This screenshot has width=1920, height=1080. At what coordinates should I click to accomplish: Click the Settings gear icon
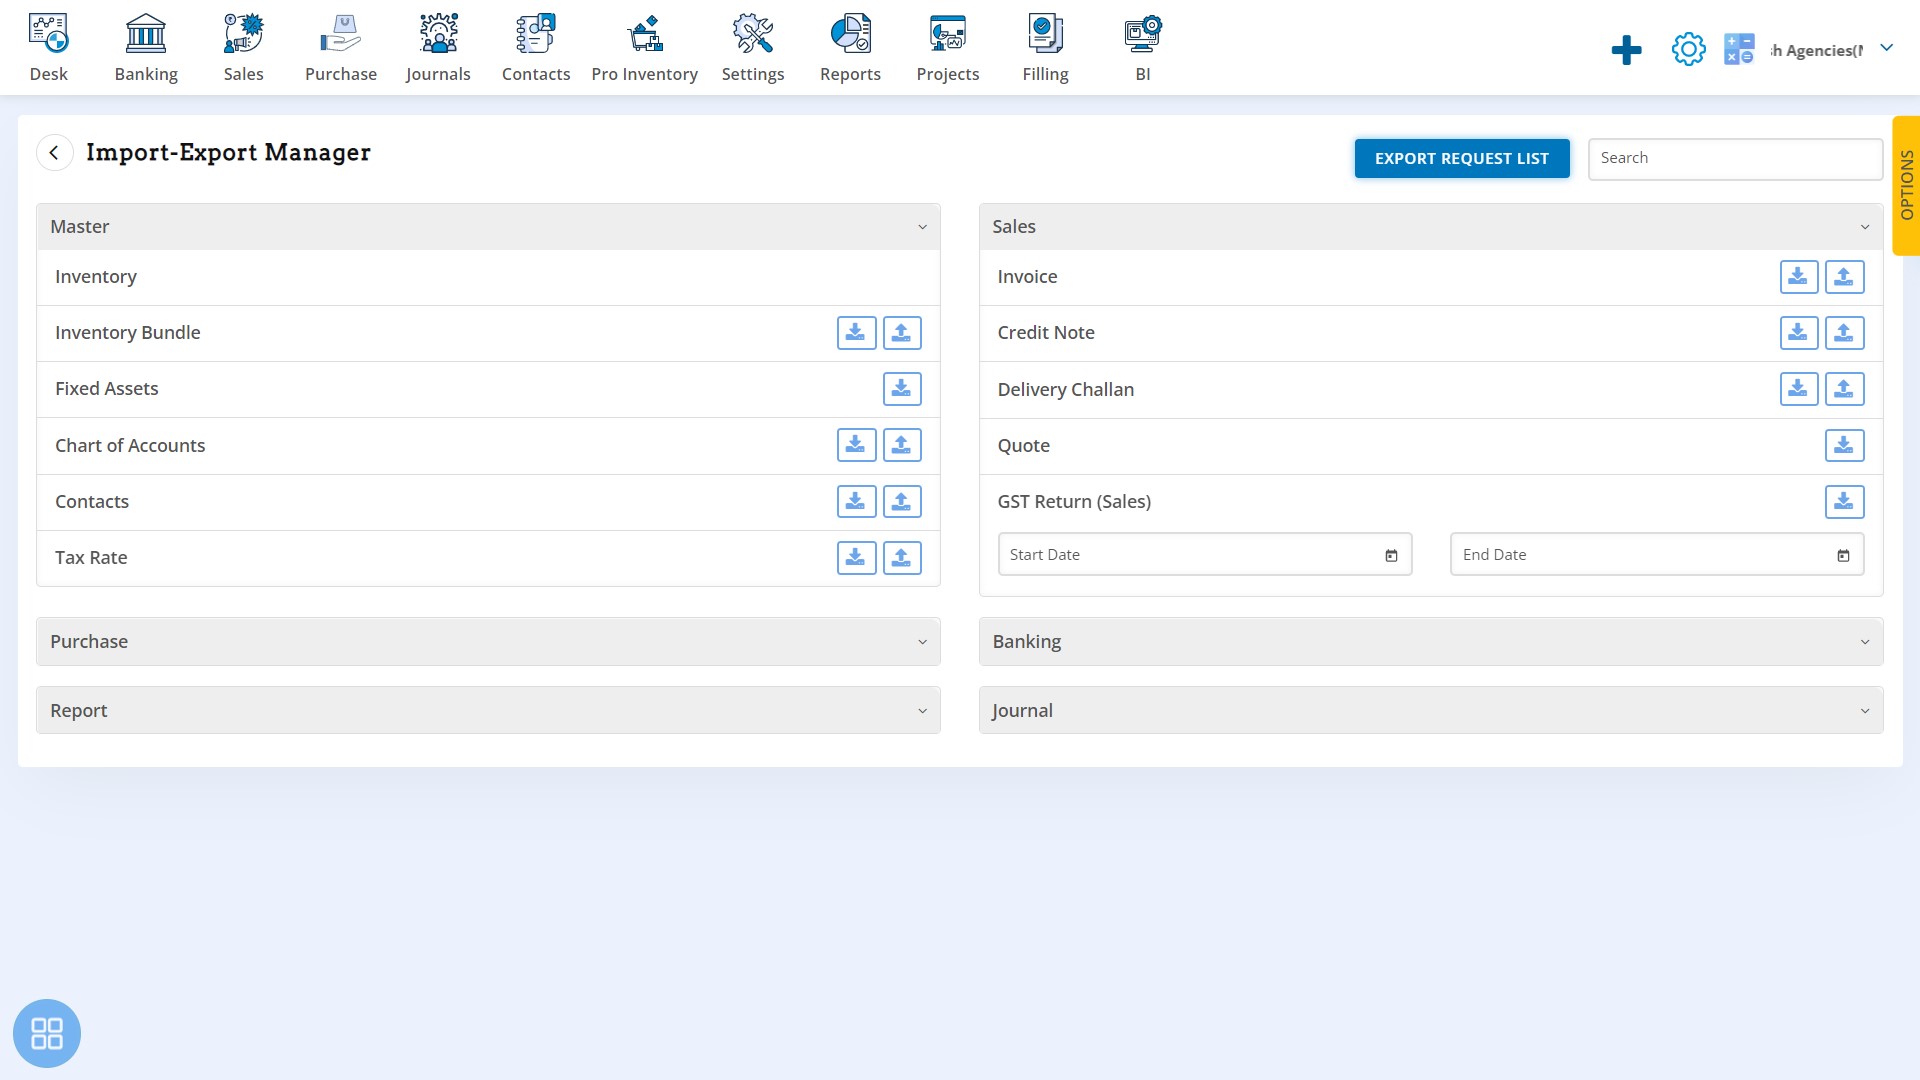pyautogui.click(x=1688, y=49)
